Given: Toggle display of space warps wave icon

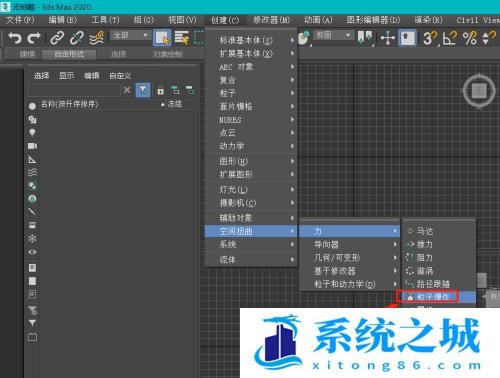Looking at the screenshot, I should 32,172.
